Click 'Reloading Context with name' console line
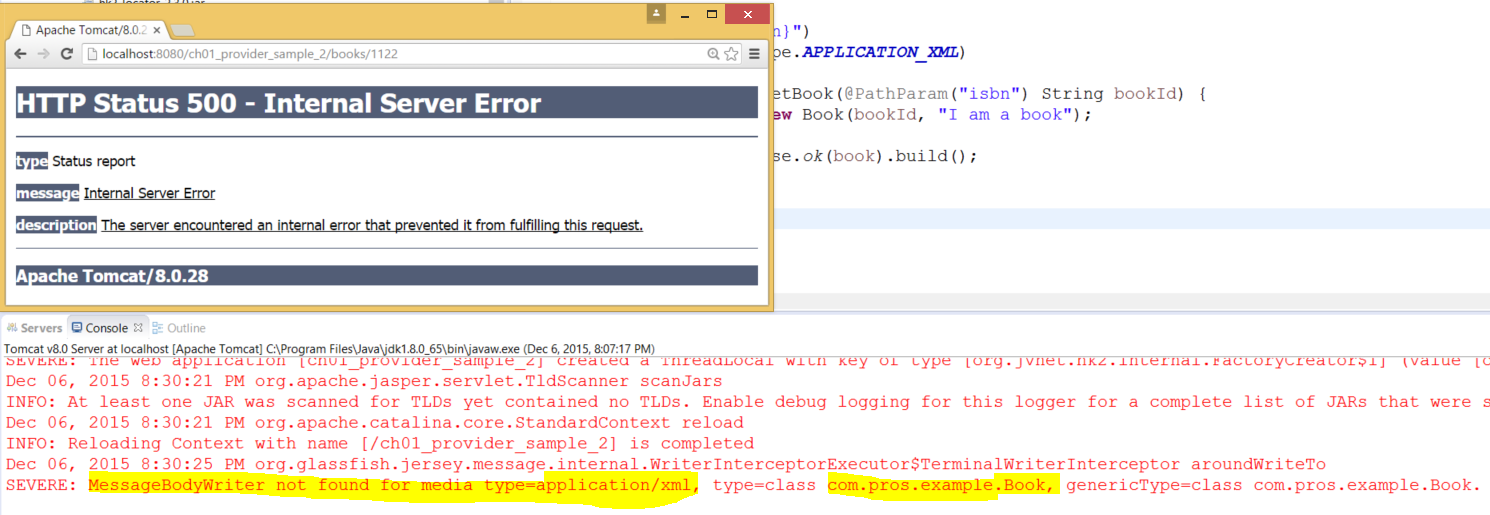The height and width of the screenshot is (515, 1490). click(x=380, y=443)
